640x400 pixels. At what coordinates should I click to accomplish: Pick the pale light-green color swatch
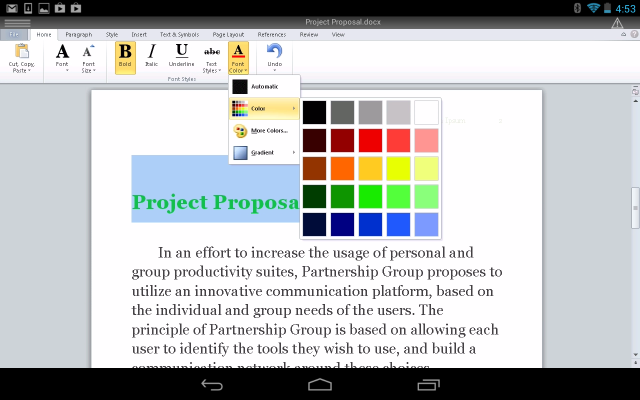(427, 196)
